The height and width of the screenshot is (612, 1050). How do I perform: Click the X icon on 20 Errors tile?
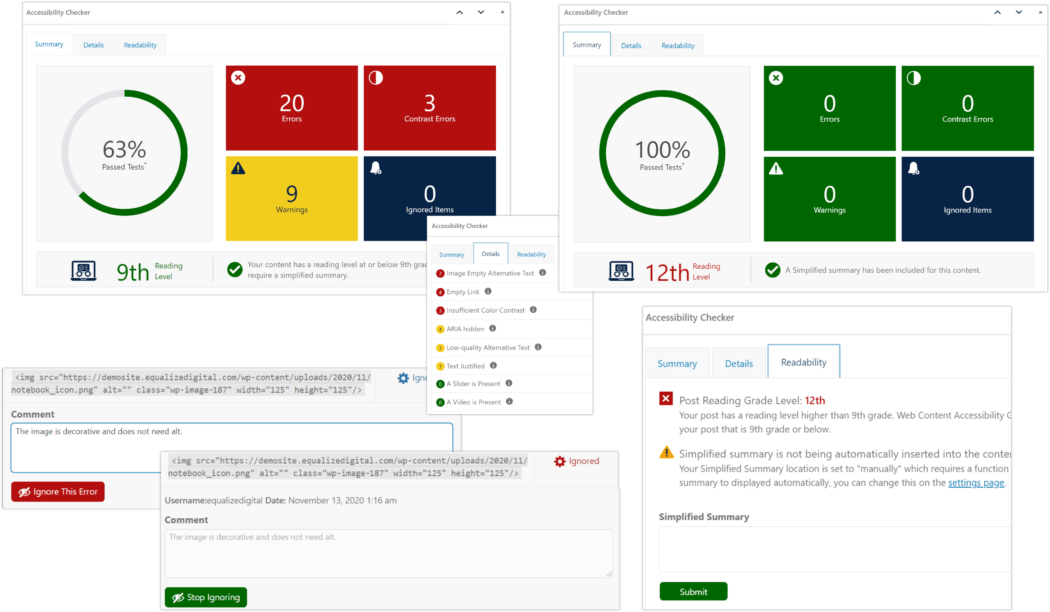pos(238,78)
